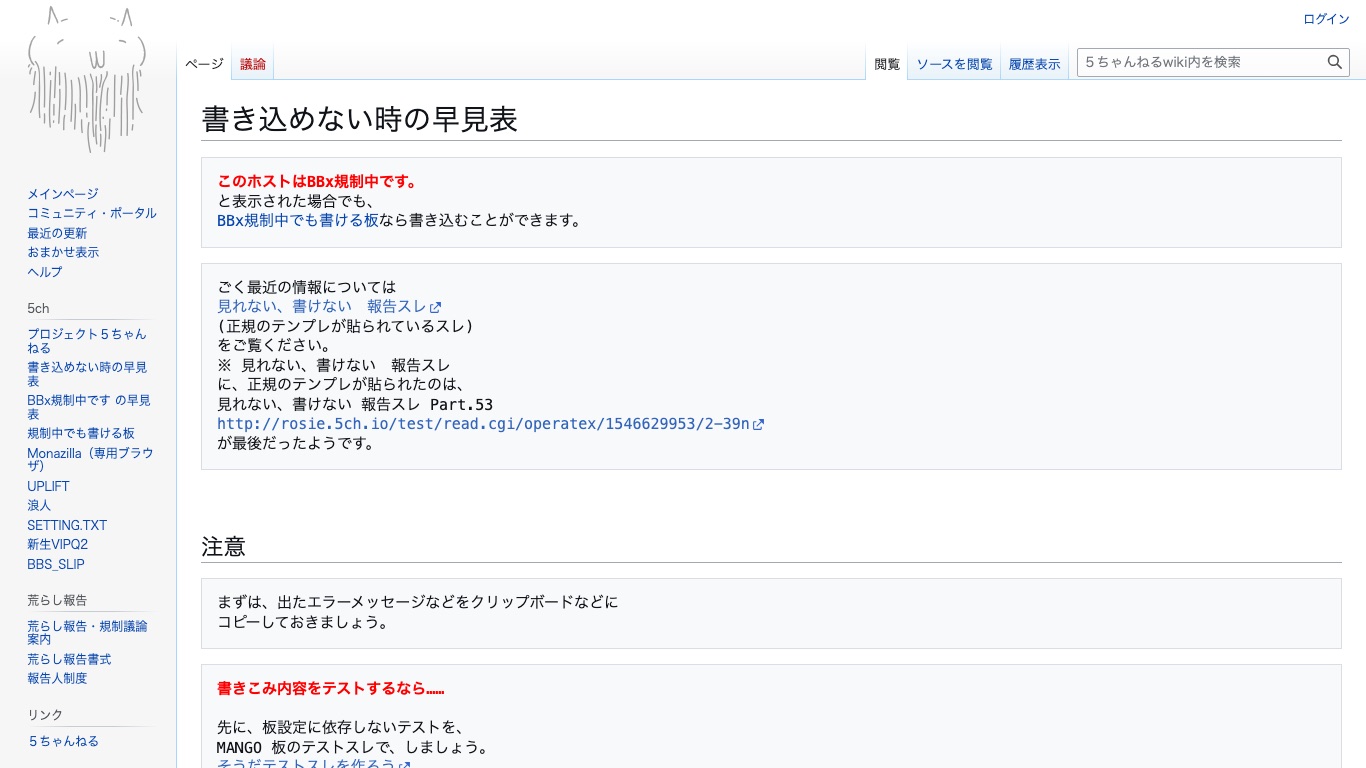The width and height of the screenshot is (1366, 768).
Task: Click 荒らし報告書式 sidebar link
Action: [69, 659]
